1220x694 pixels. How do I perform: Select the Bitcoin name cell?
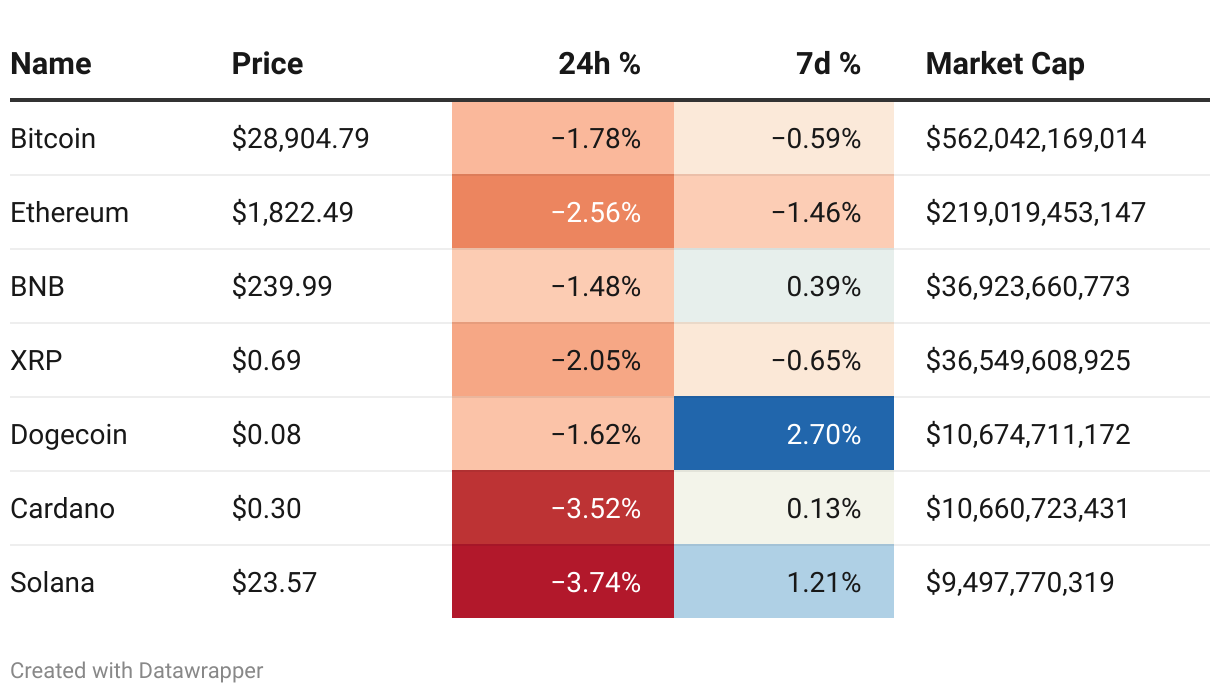point(53,138)
